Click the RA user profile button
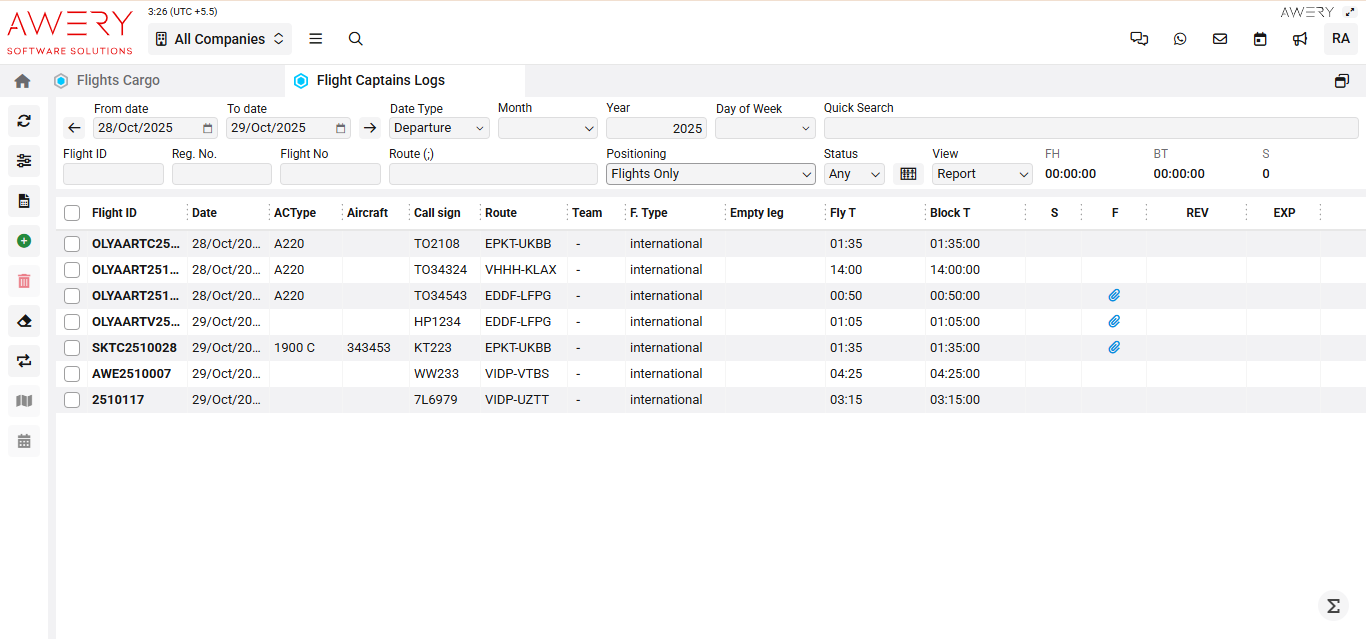The width and height of the screenshot is (1366, 639). (x=1340, y=39)
